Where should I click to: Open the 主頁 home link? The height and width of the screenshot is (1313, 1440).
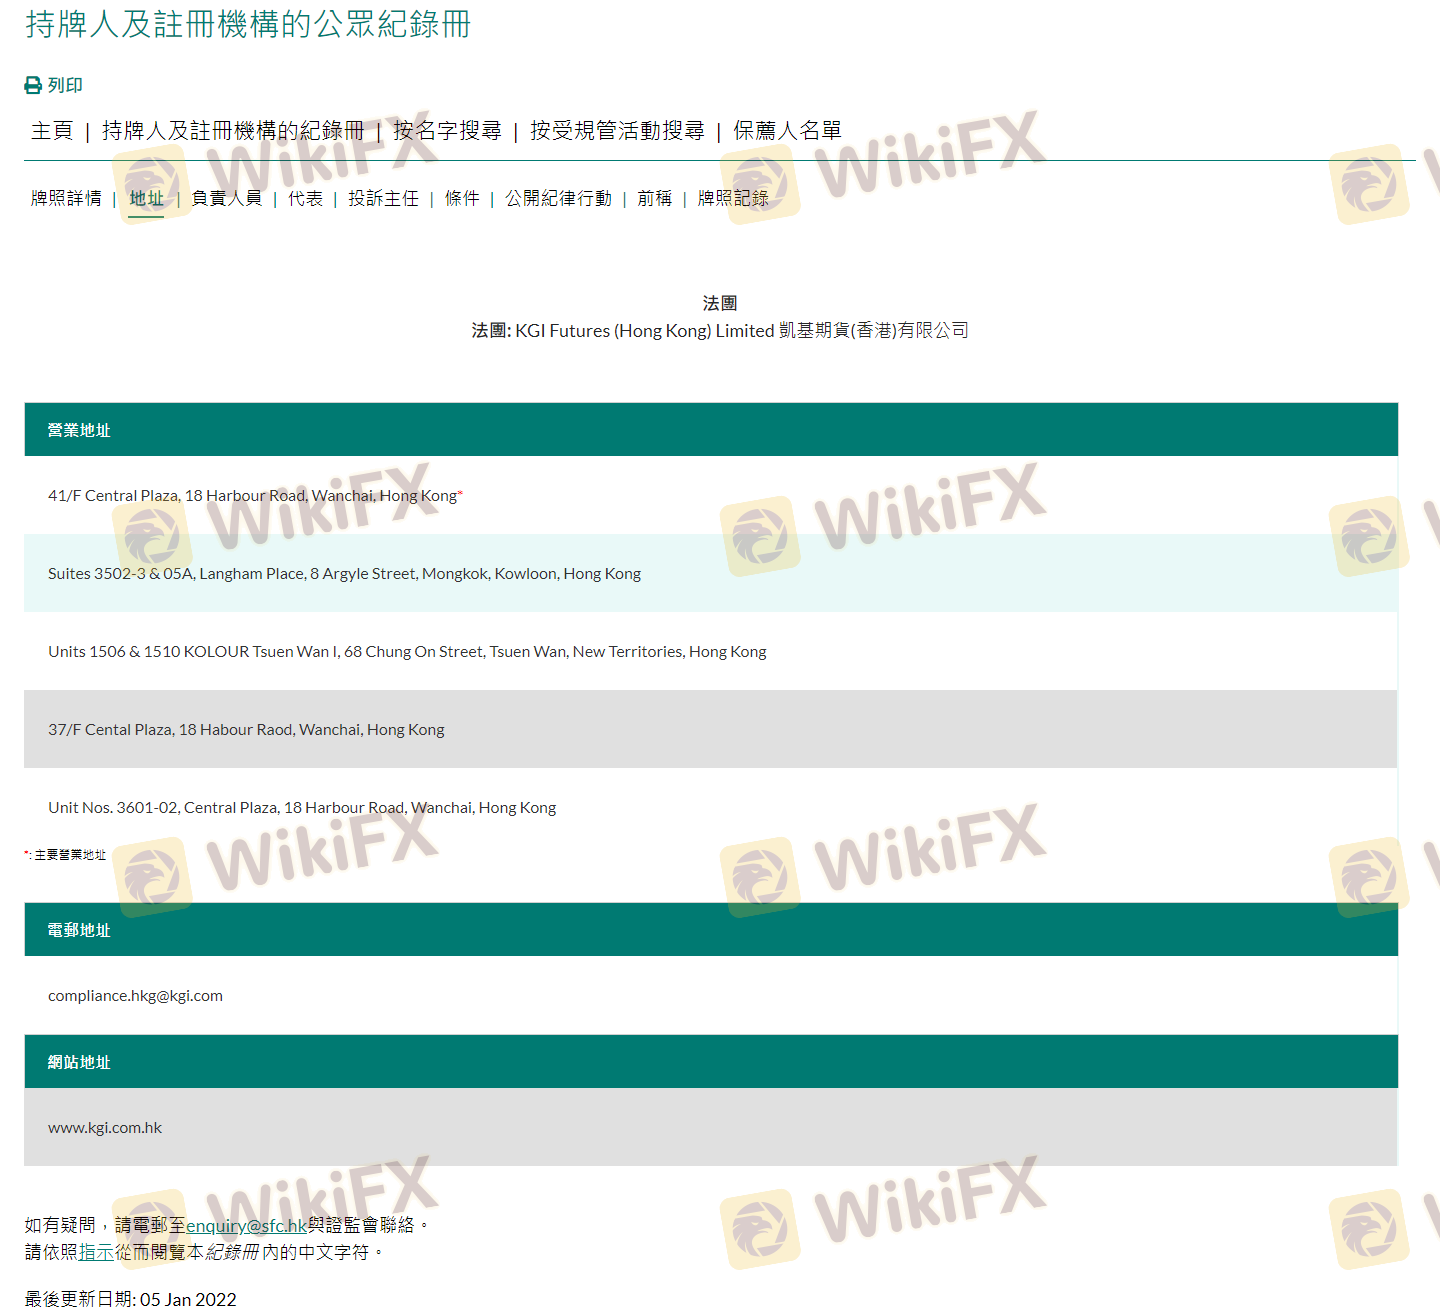coord(52,131)
